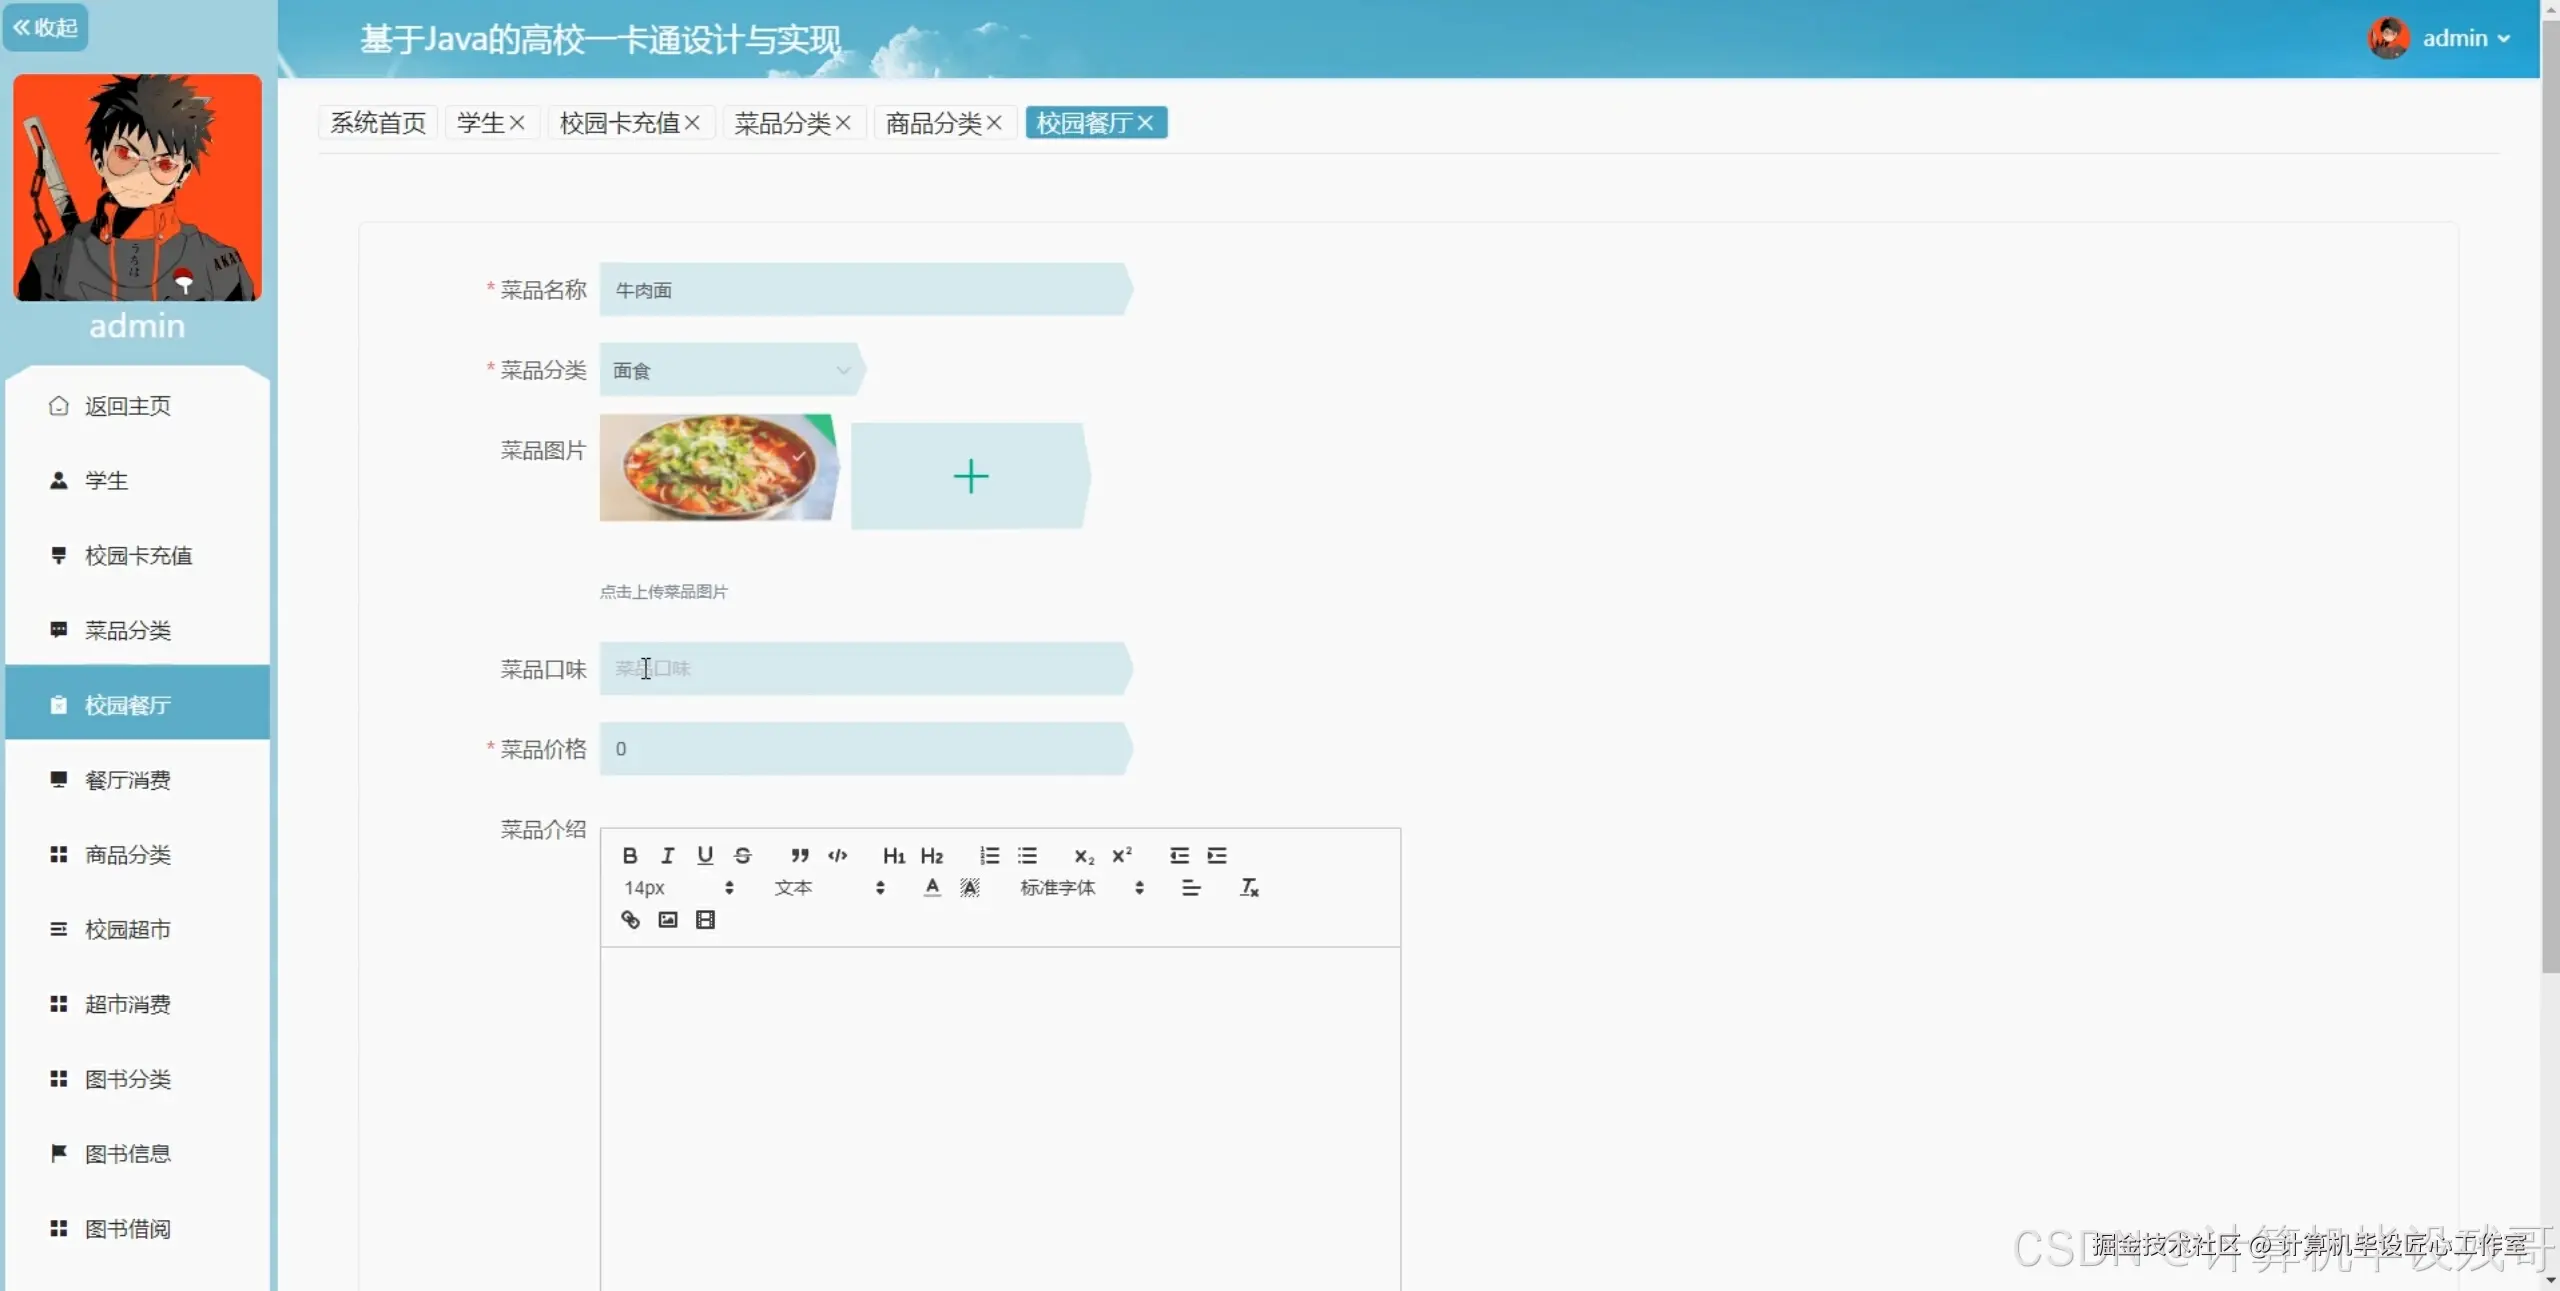The image size is (2560, 1291).
Task: Insert ordered list in editor
Action: 989,855
